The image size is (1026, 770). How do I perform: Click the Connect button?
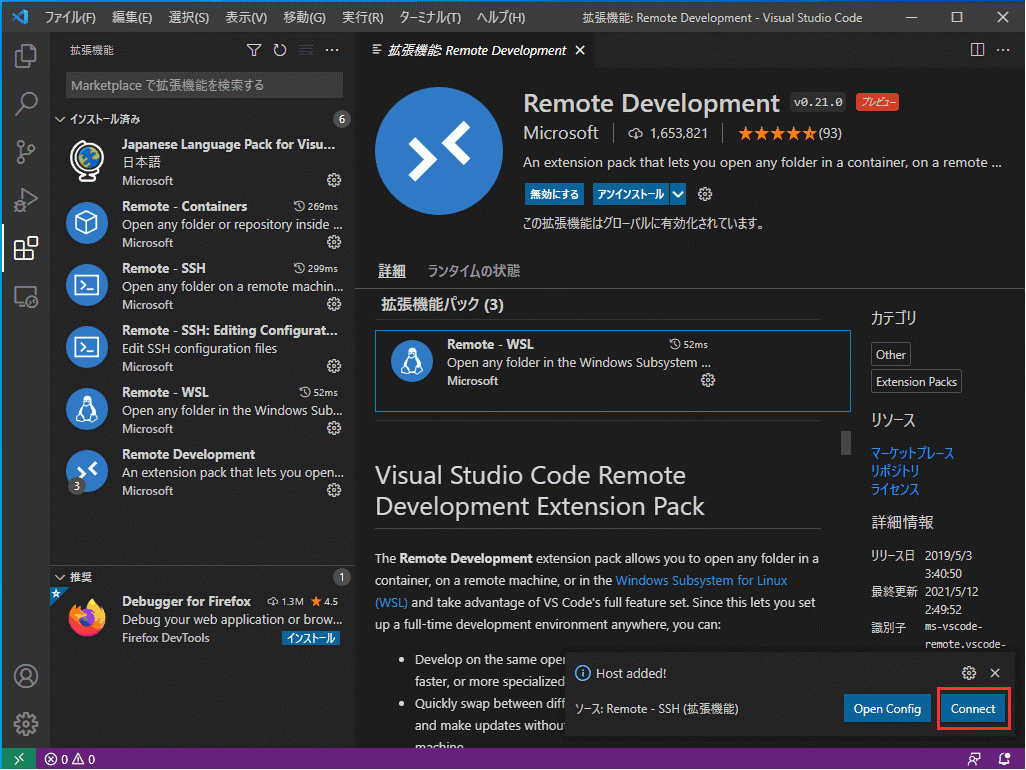(x=972, y=709)
